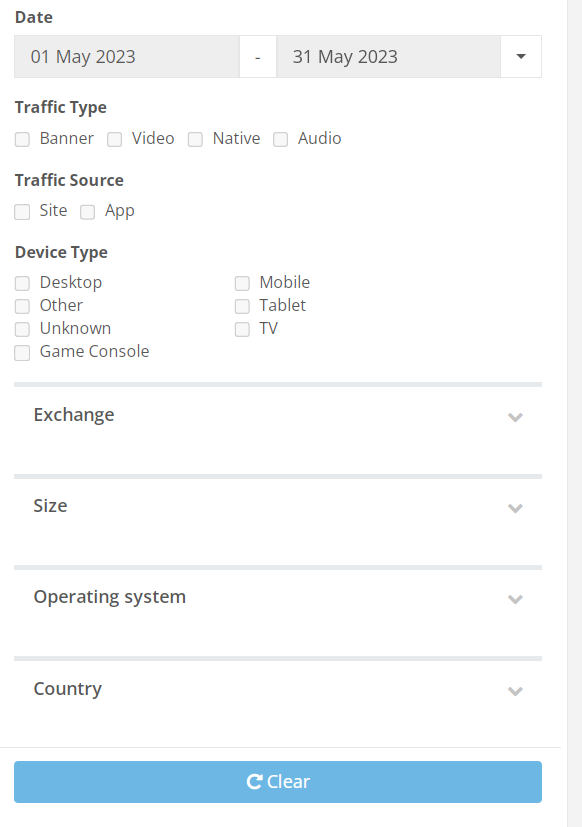Image resolution: width=582 pixels, height=827 pixels.
Task: Enable the Banner traffic type
Action: (22, 139)
